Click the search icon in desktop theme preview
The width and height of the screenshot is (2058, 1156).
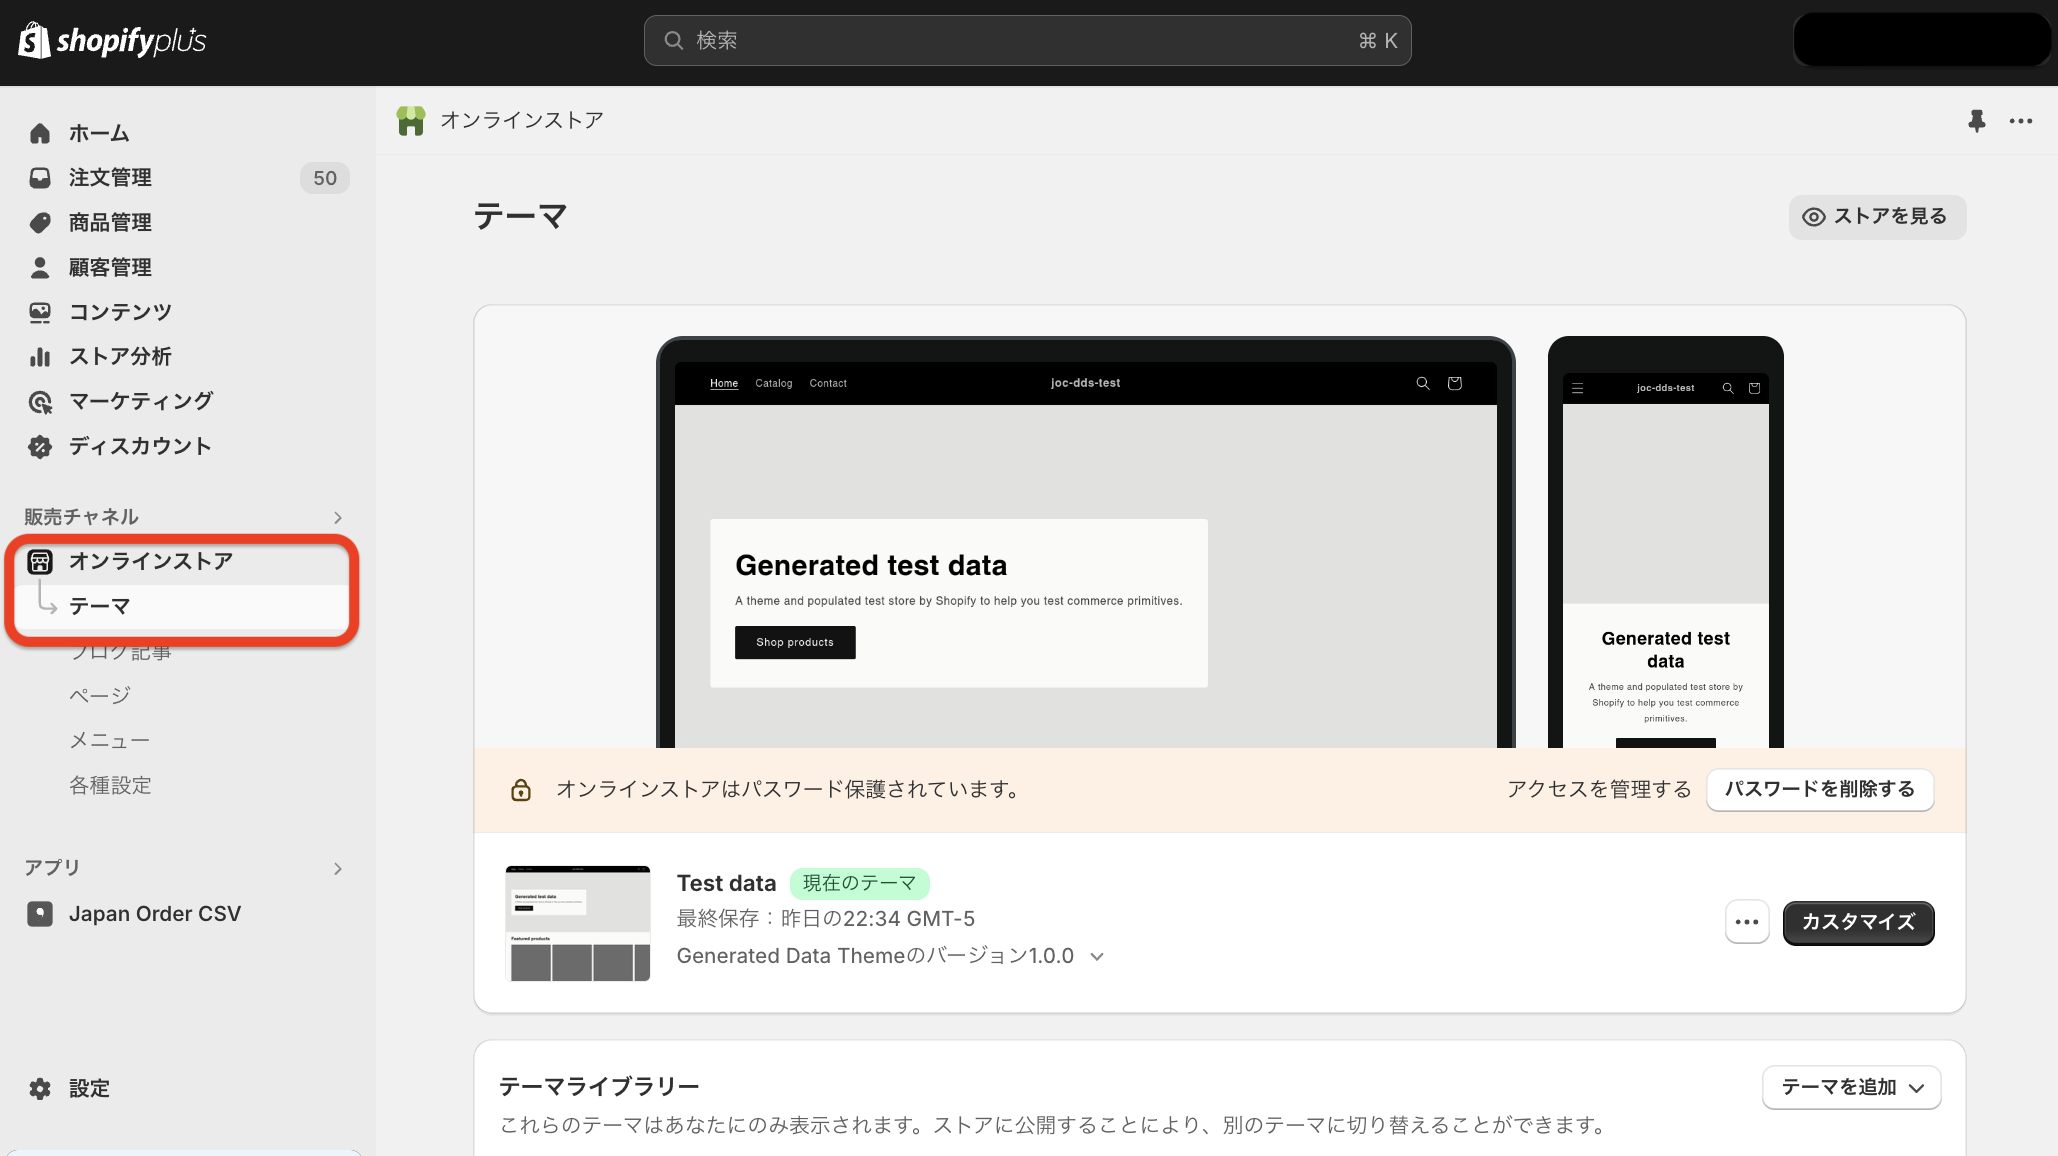click(1423, 383)
